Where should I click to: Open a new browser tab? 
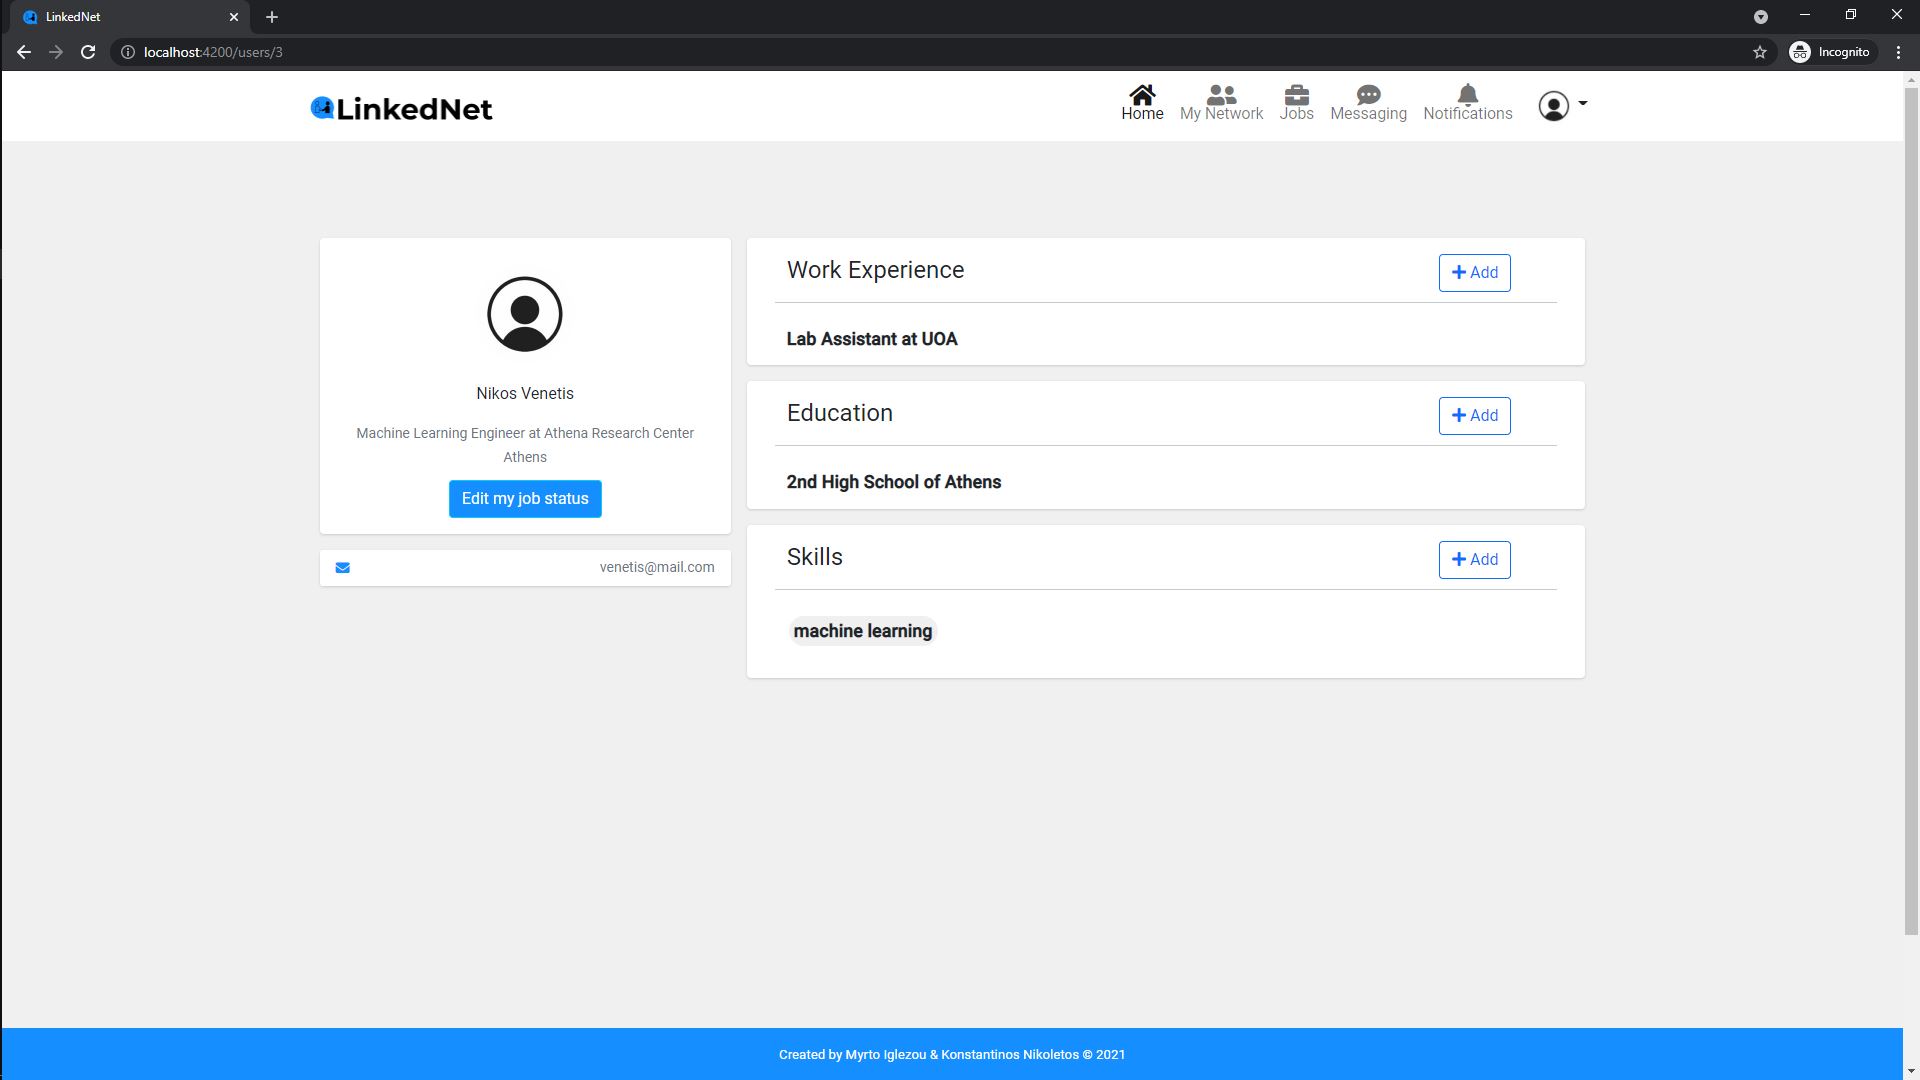(272, 17)
